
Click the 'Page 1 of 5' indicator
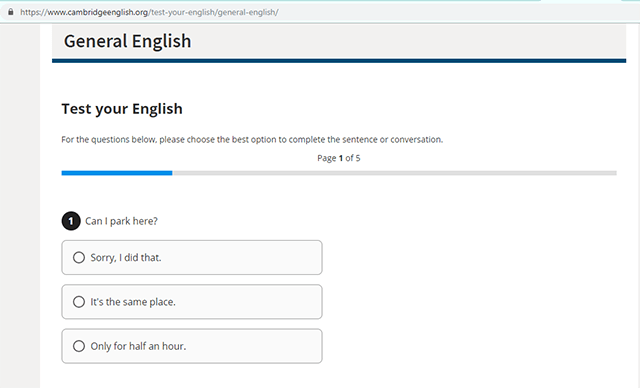point(339,158)
